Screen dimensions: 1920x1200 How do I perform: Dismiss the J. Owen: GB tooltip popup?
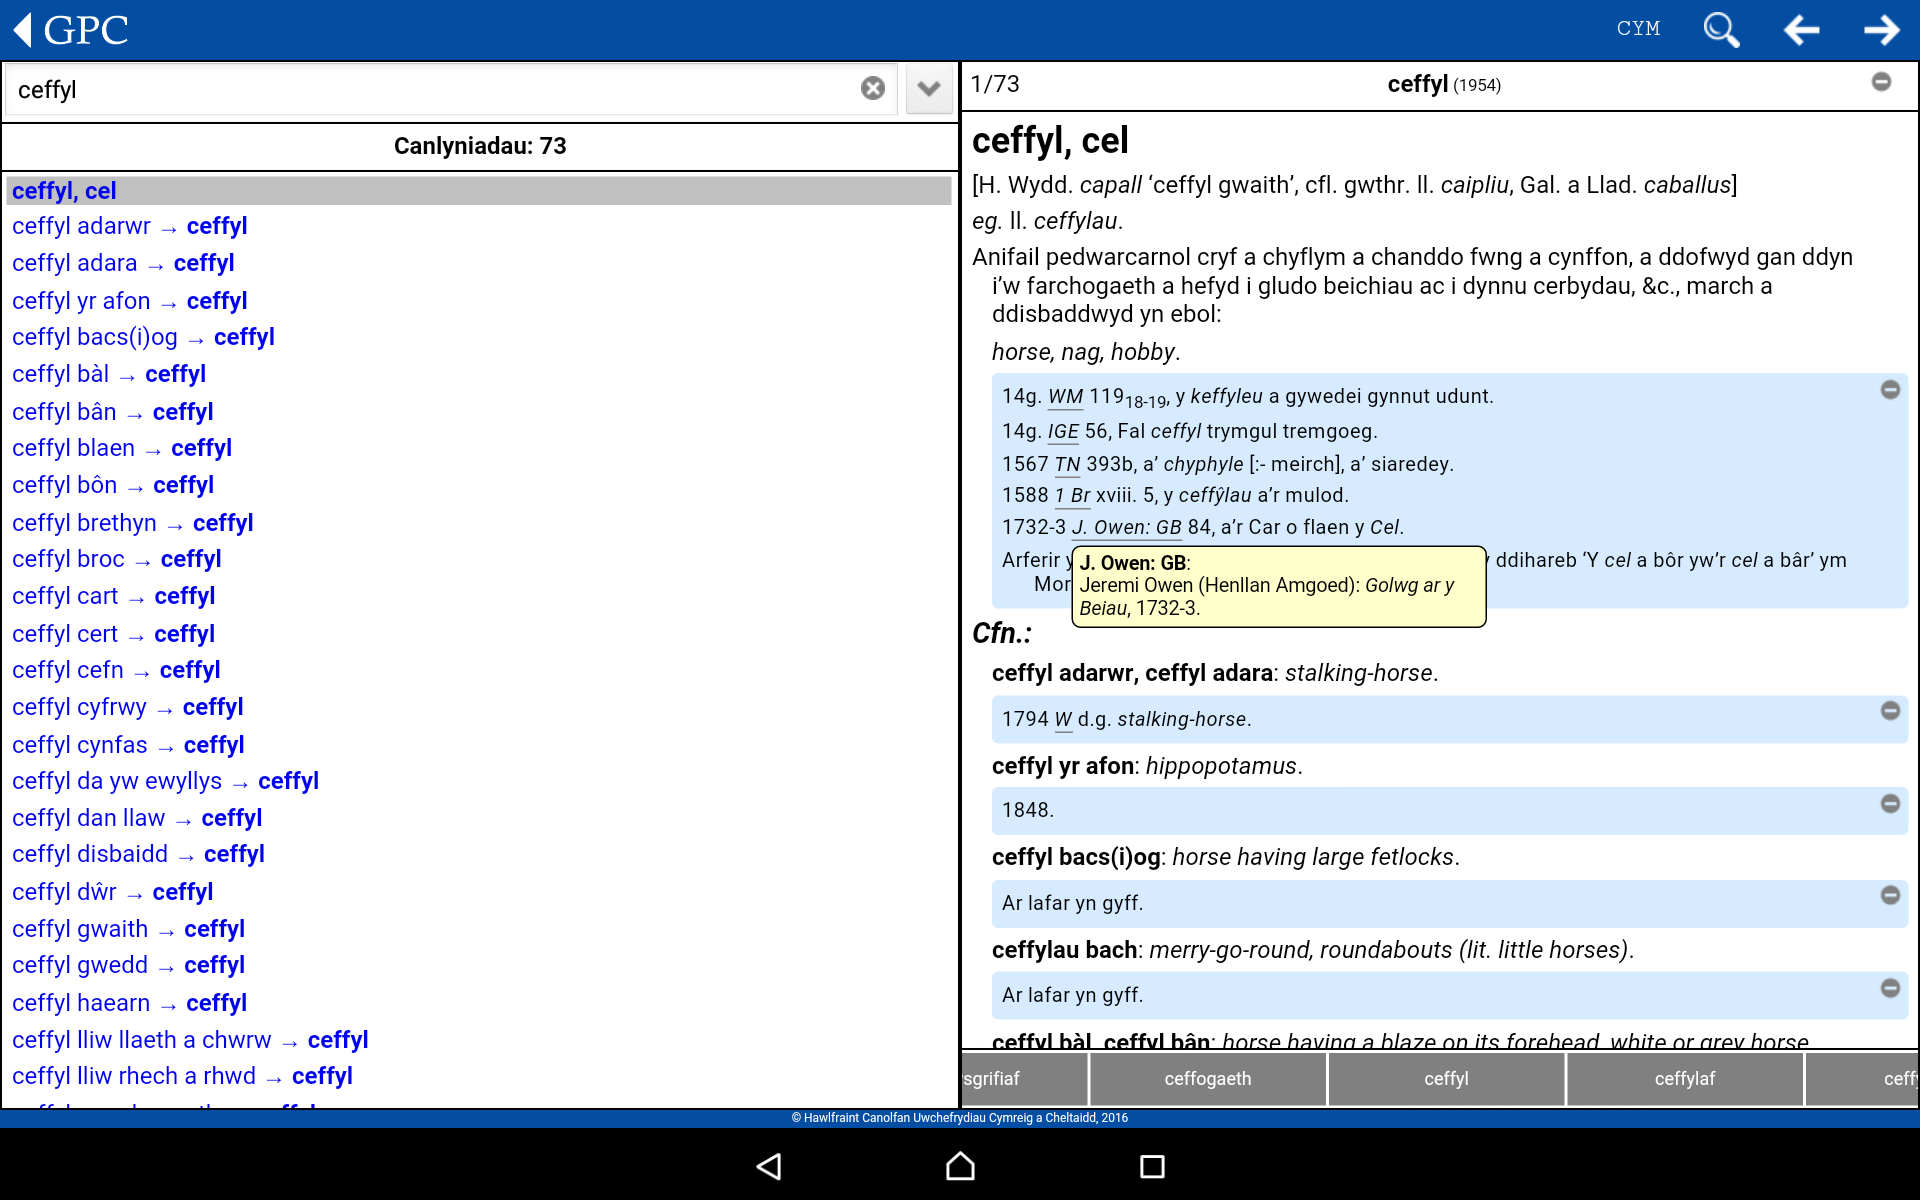[1277, 586]
